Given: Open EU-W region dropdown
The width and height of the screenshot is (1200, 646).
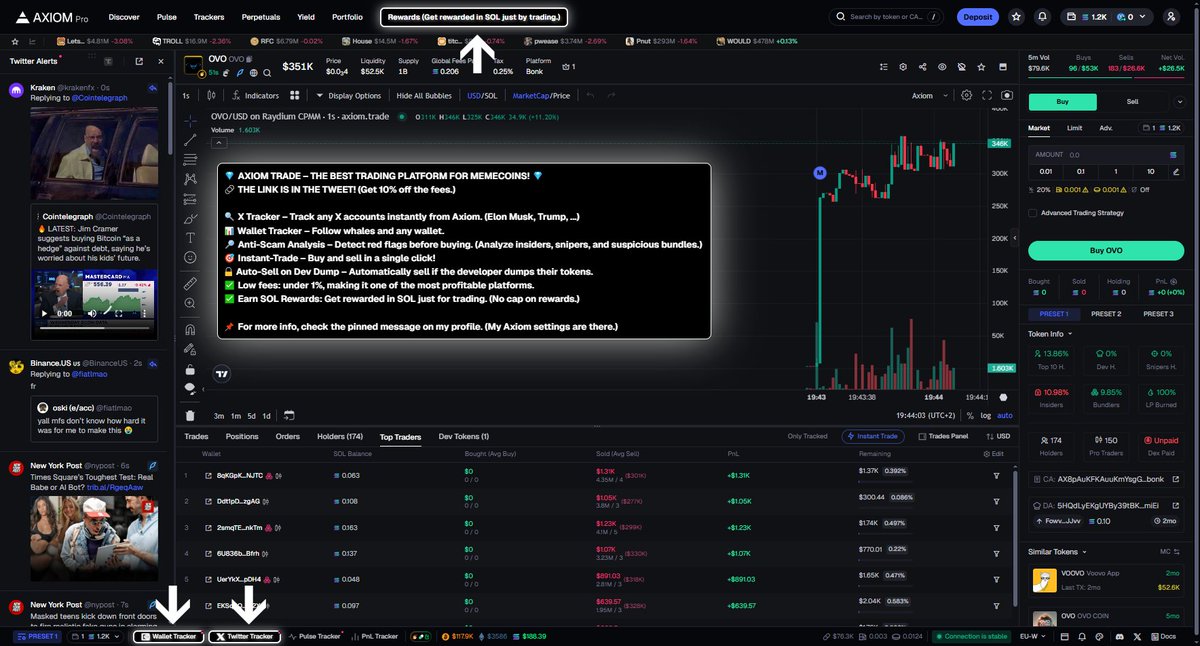Looking at the screenshot, I should pyautogui.click(x=1035, y=636).
